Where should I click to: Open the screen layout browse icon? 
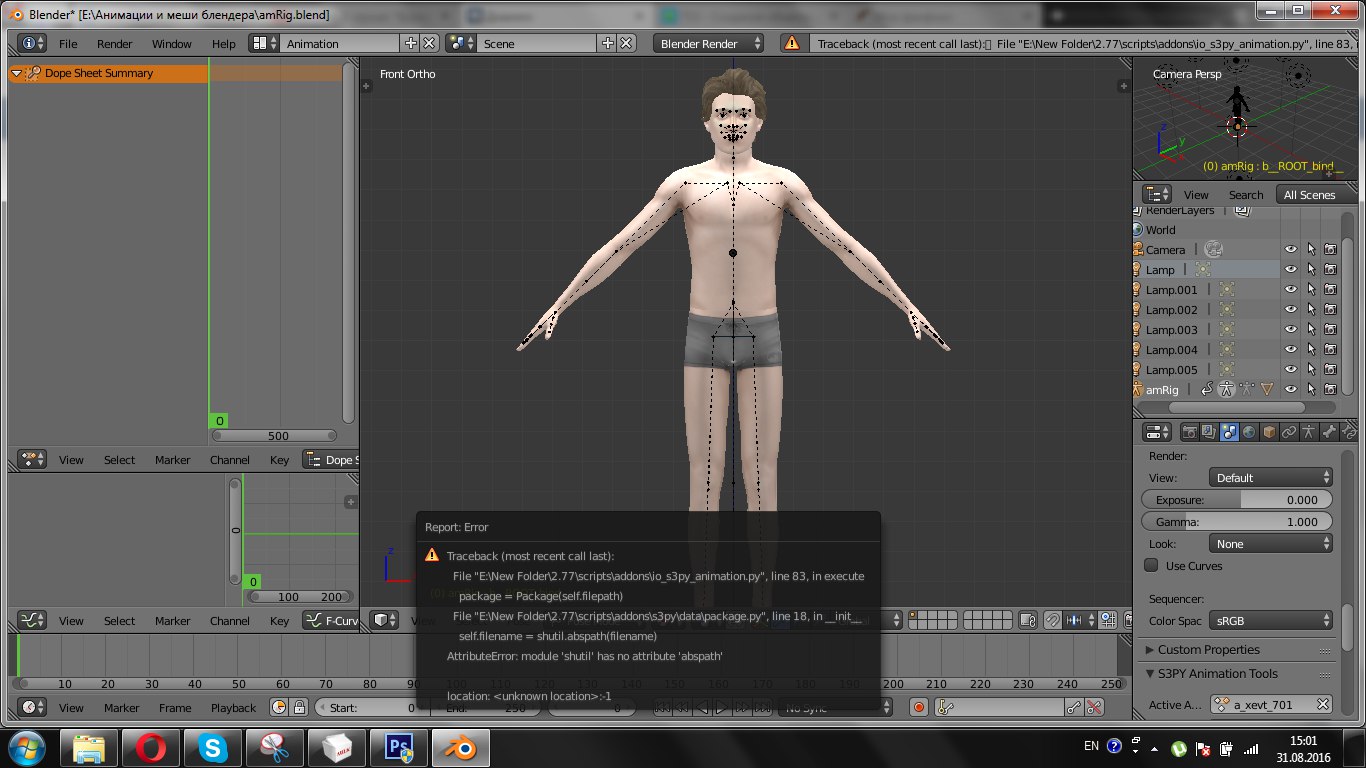264,43
